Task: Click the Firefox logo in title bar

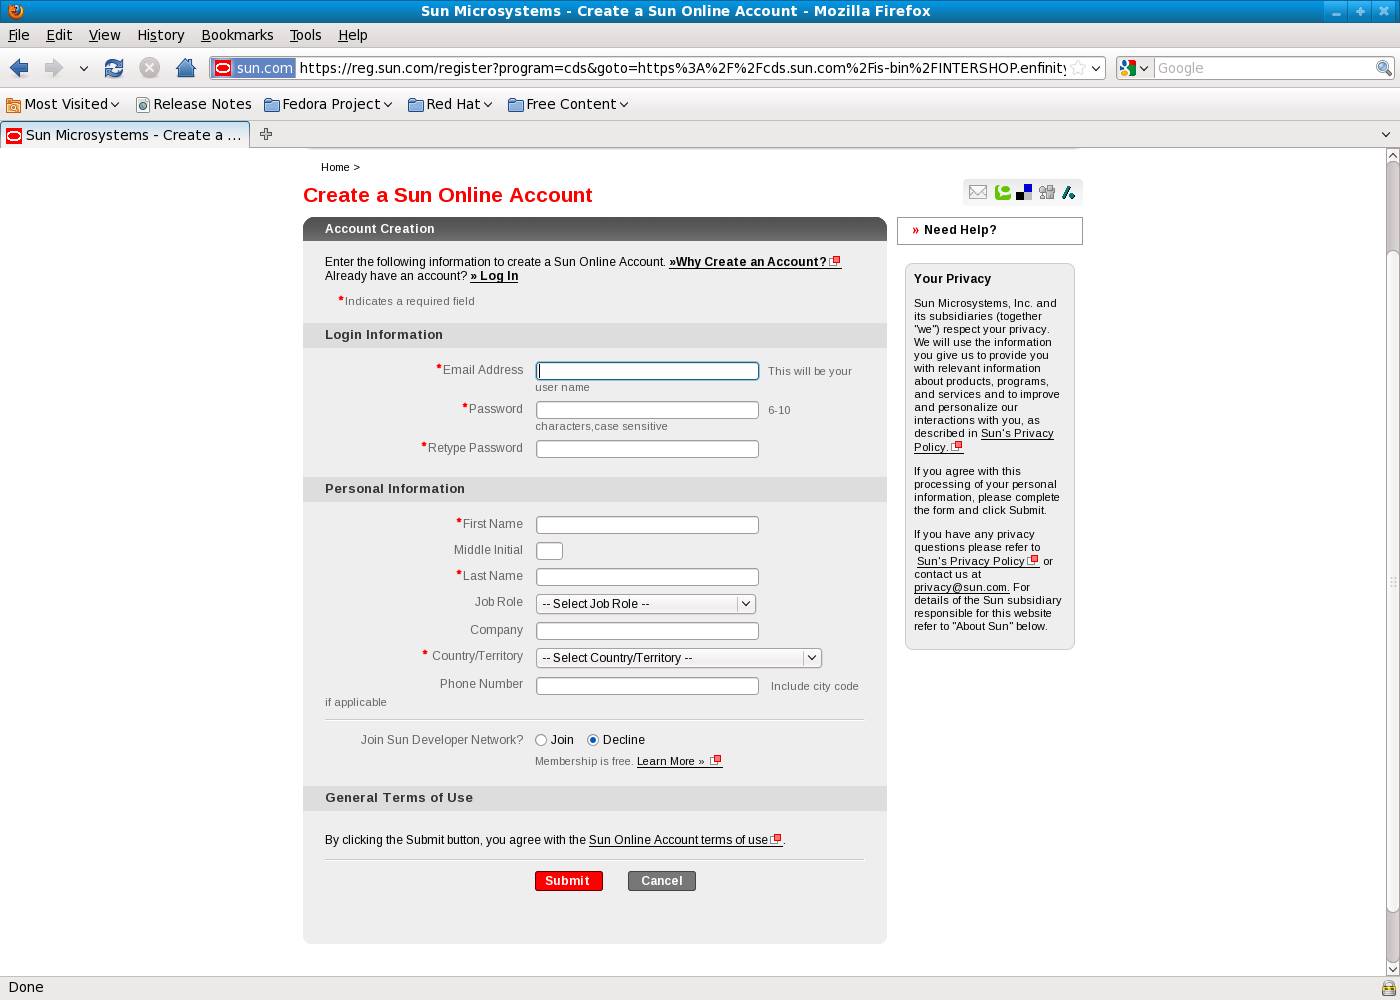Action: tap(15, 11)
